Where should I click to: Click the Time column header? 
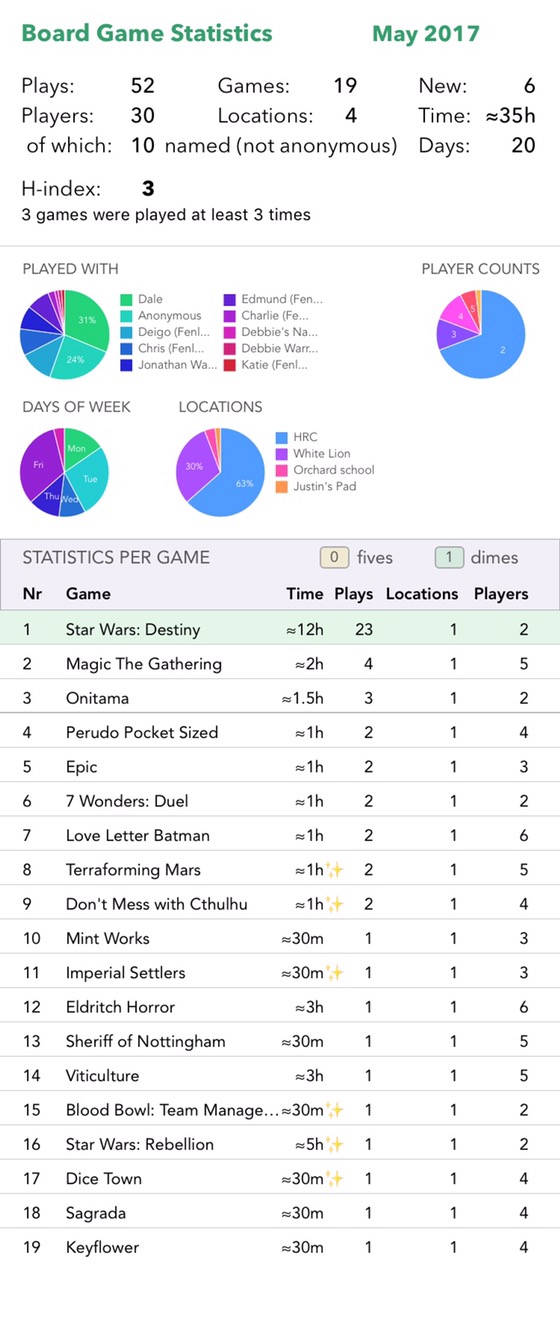pos(305,593)
